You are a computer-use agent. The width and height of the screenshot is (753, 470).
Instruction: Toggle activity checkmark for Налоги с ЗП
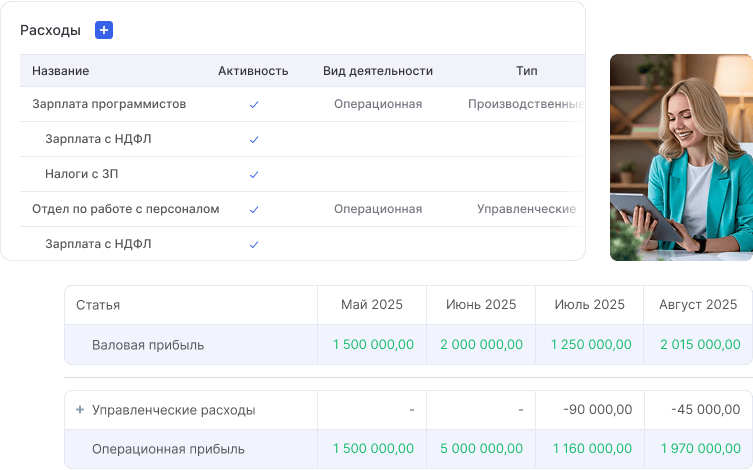click(254, 174)
